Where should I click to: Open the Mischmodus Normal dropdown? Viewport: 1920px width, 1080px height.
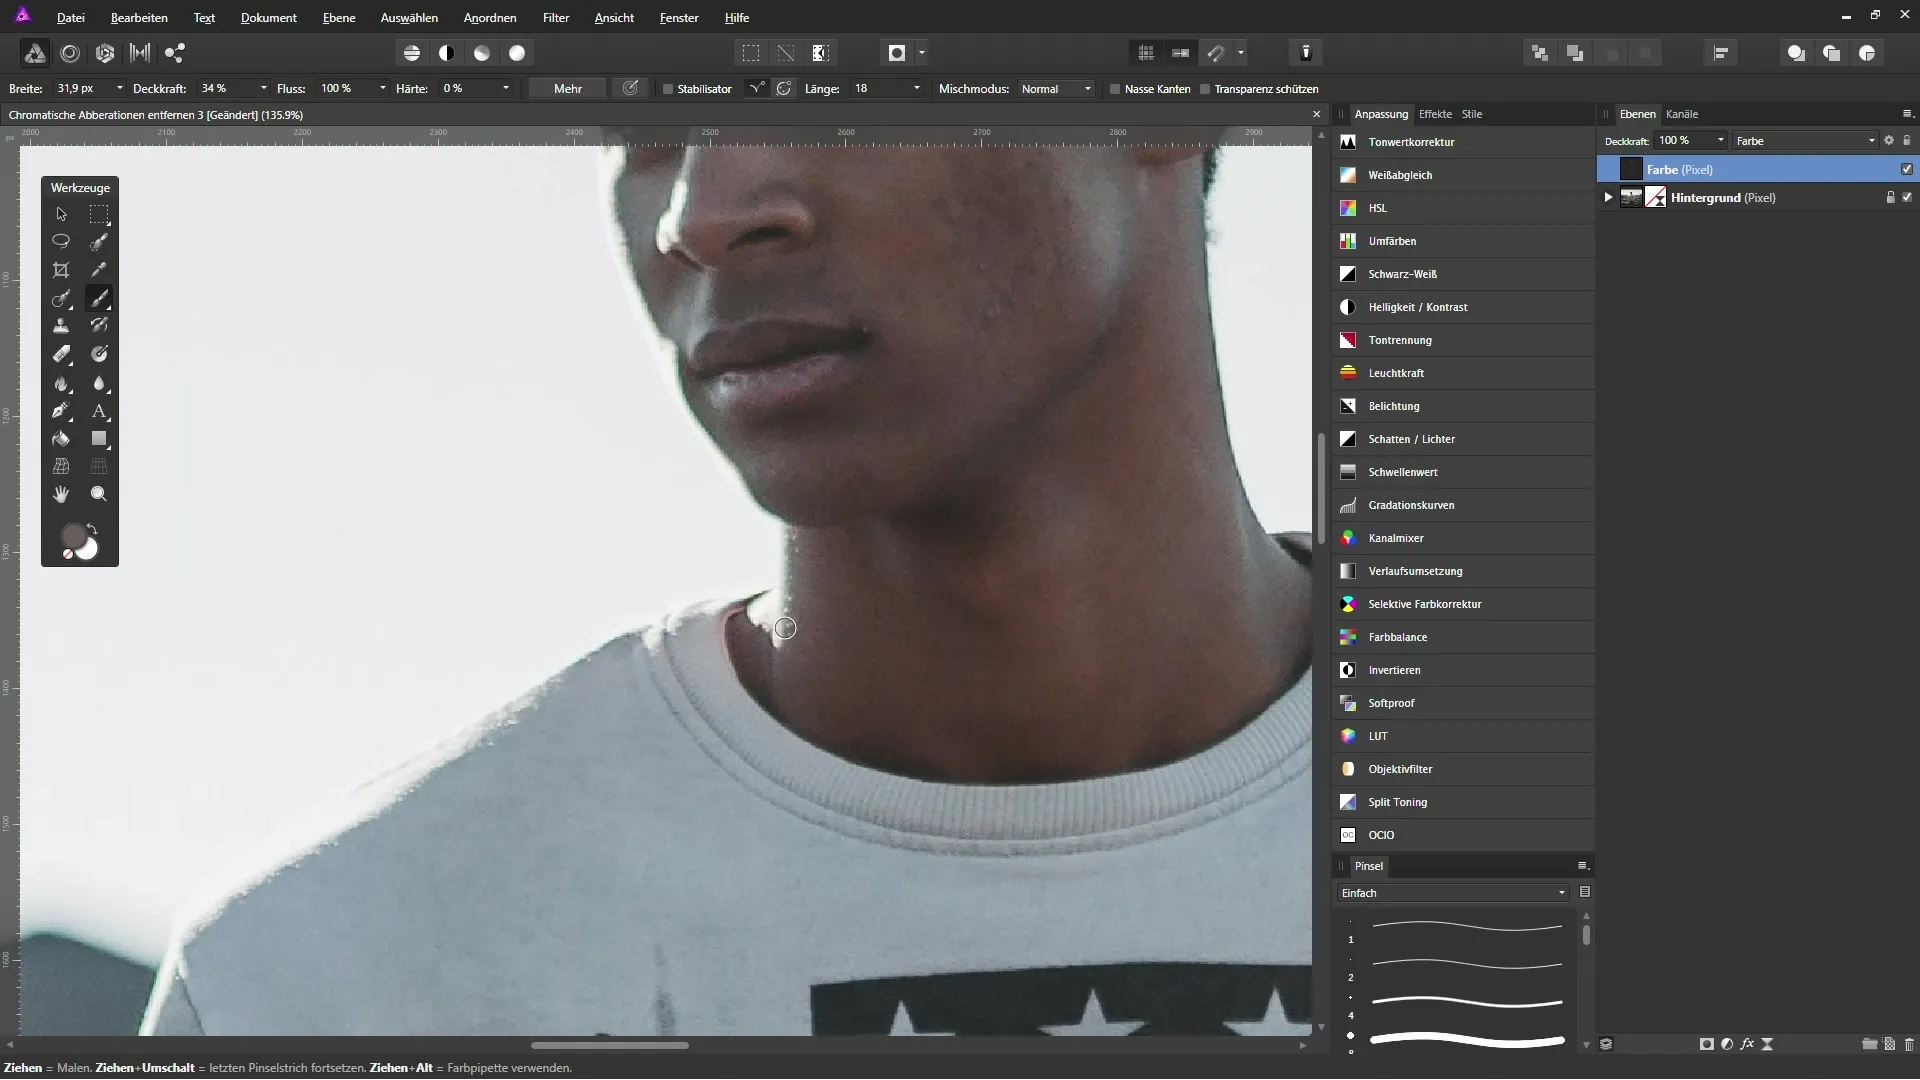coord(1056,89)
